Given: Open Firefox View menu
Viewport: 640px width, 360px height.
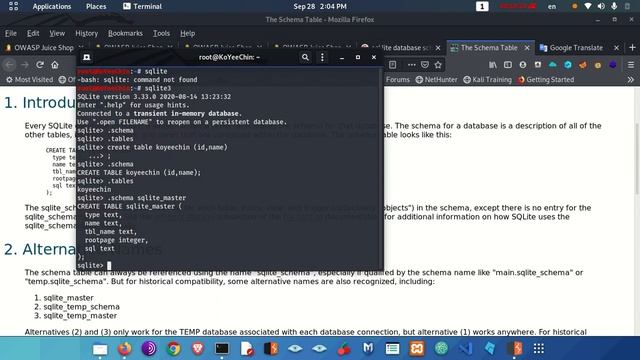Looking at the screenshot, I should coord(57,33).
